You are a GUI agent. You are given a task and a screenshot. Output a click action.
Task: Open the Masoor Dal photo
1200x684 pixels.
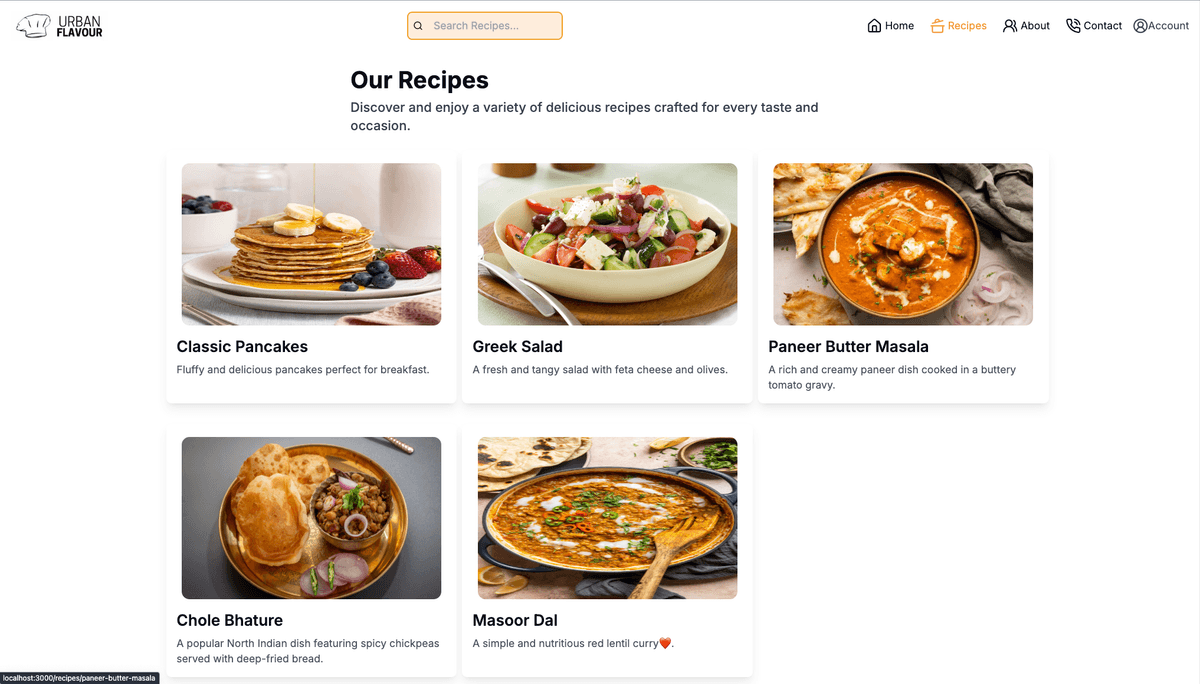607,518
